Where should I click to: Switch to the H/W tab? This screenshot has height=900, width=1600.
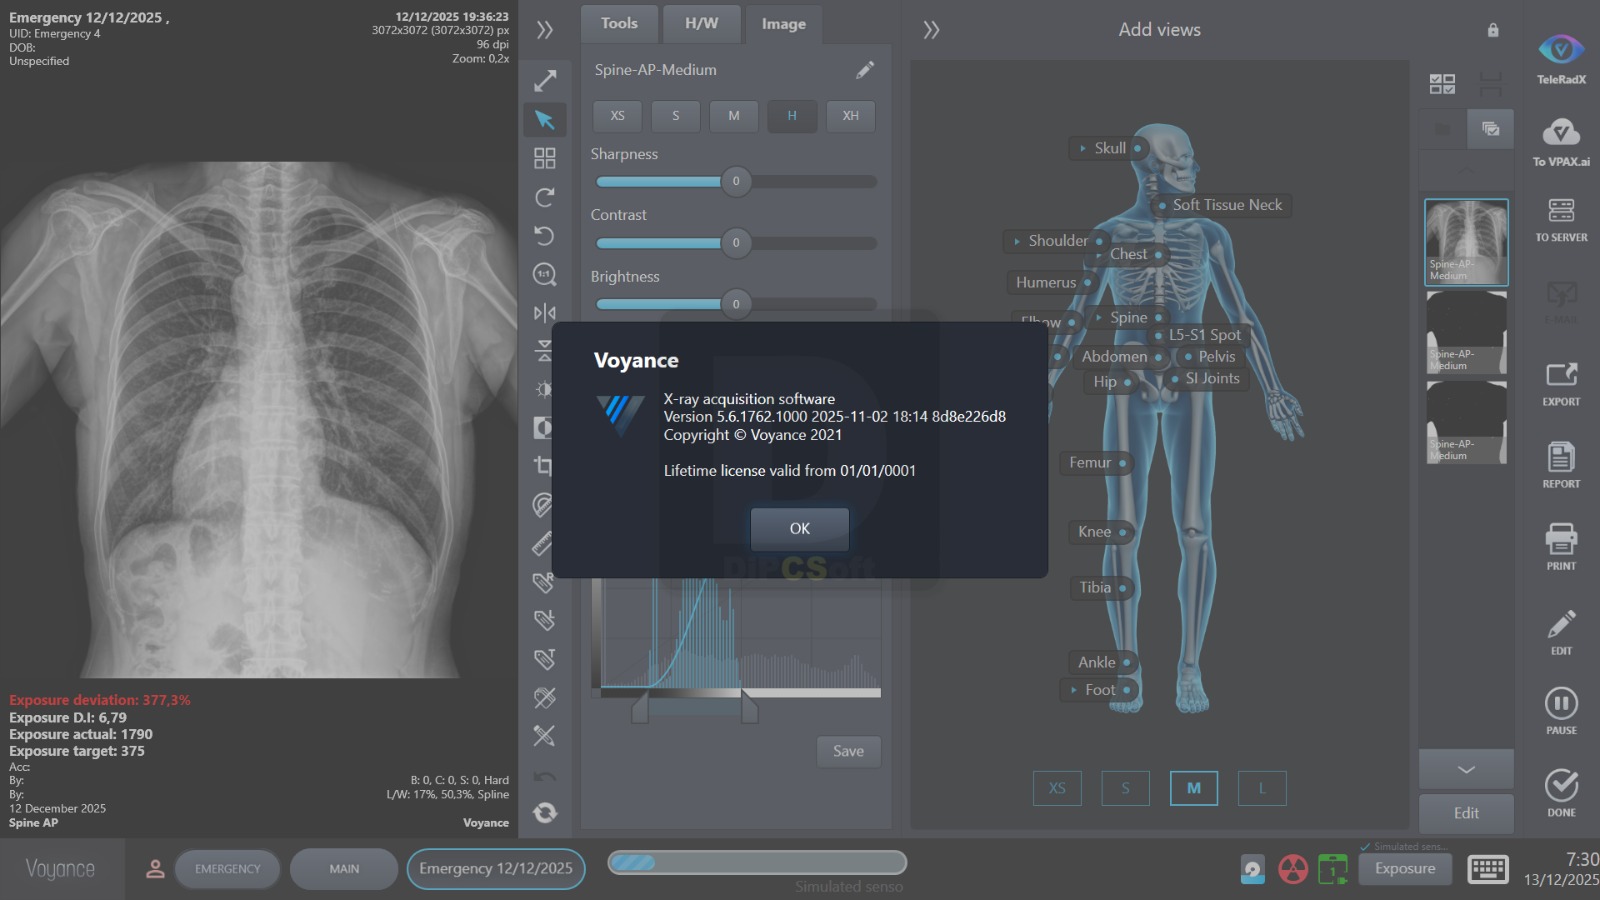pyautogui.click(x=701, y=23)
